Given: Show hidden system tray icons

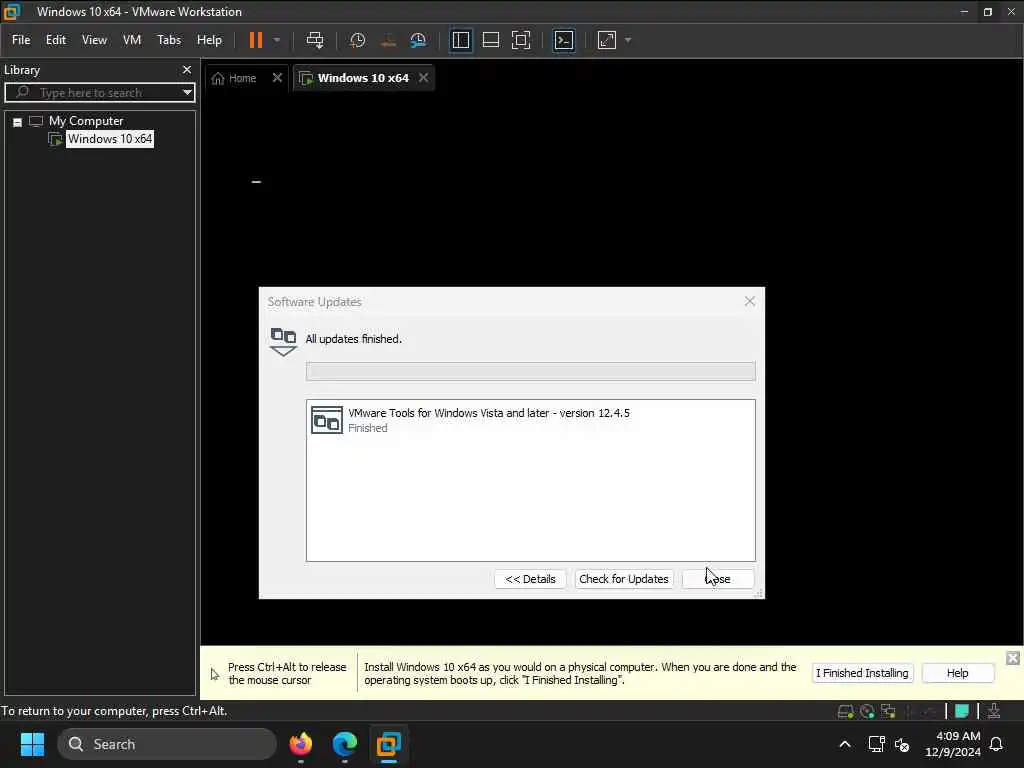Looking at the screenshot, I should pyautogui.click(x=844, y=744).
